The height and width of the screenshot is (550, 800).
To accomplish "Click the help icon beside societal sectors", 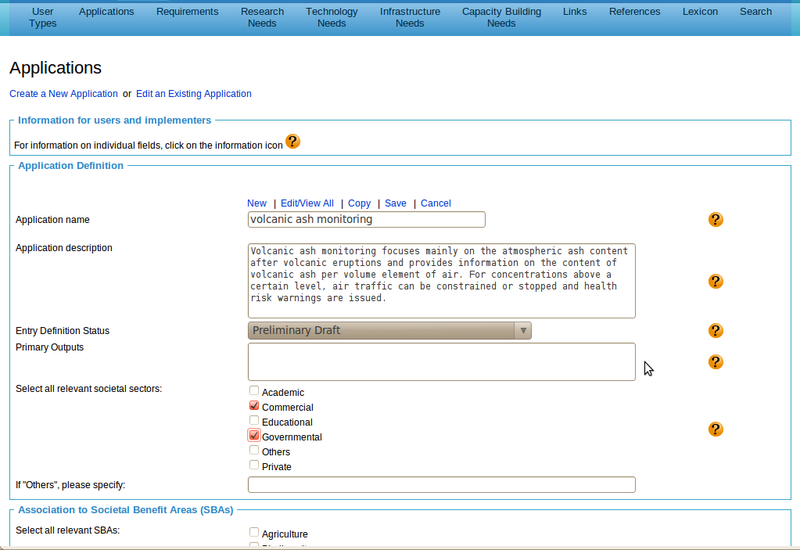I will tap(715, 429).
